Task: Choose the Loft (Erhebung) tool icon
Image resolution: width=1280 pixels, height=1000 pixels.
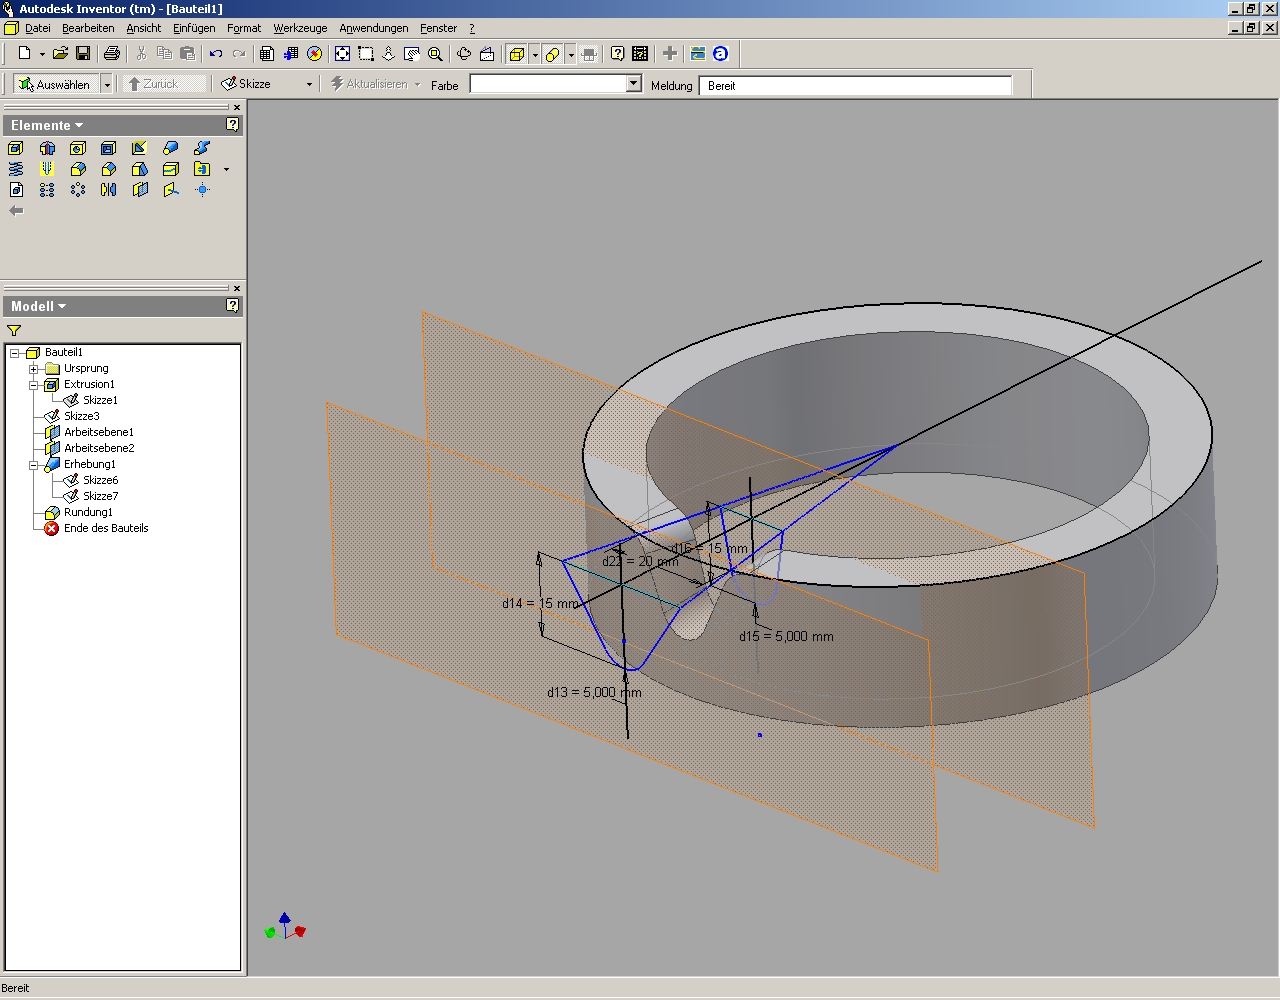Action: (170, 148)
